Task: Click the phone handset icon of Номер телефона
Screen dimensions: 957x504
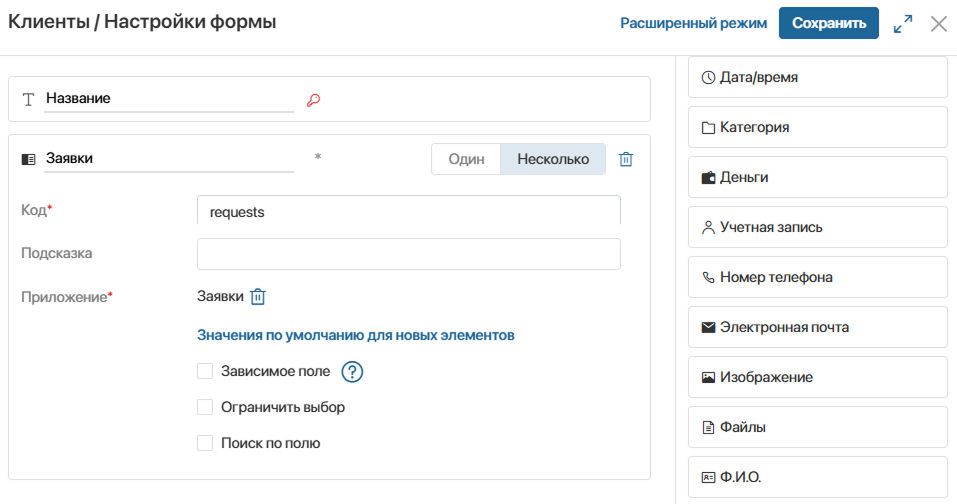Action: click(x=708, y=278)
